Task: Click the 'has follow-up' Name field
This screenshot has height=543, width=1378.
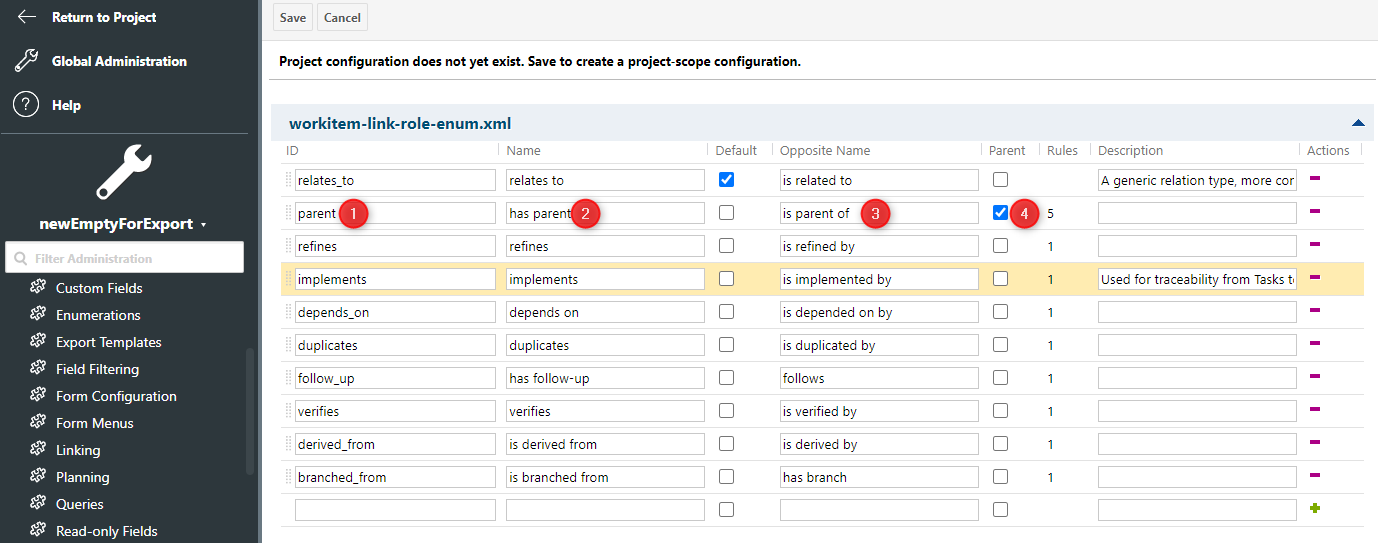Action: [605, 378]
